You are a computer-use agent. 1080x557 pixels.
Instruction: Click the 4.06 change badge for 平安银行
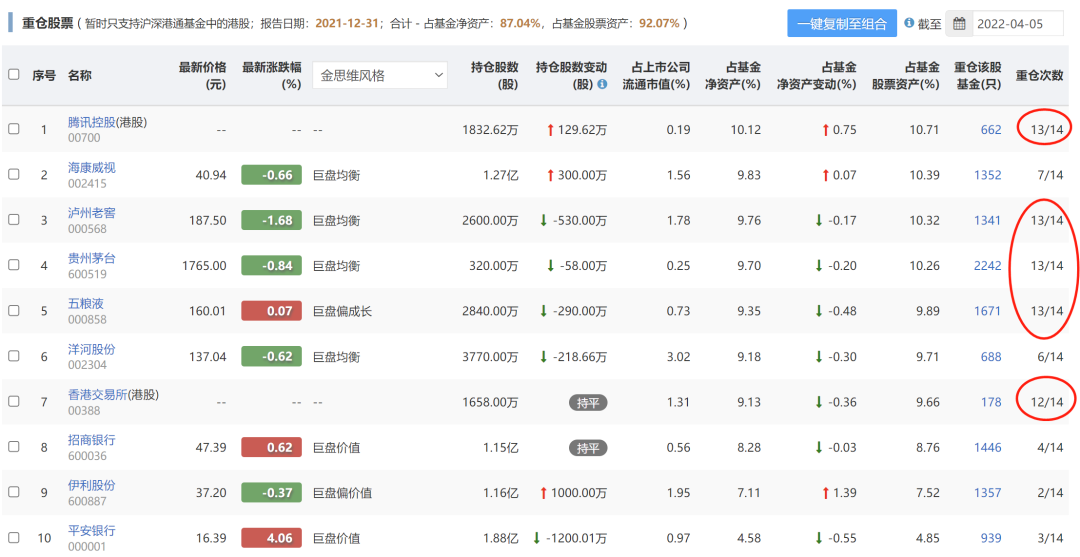tap(271, 538)
